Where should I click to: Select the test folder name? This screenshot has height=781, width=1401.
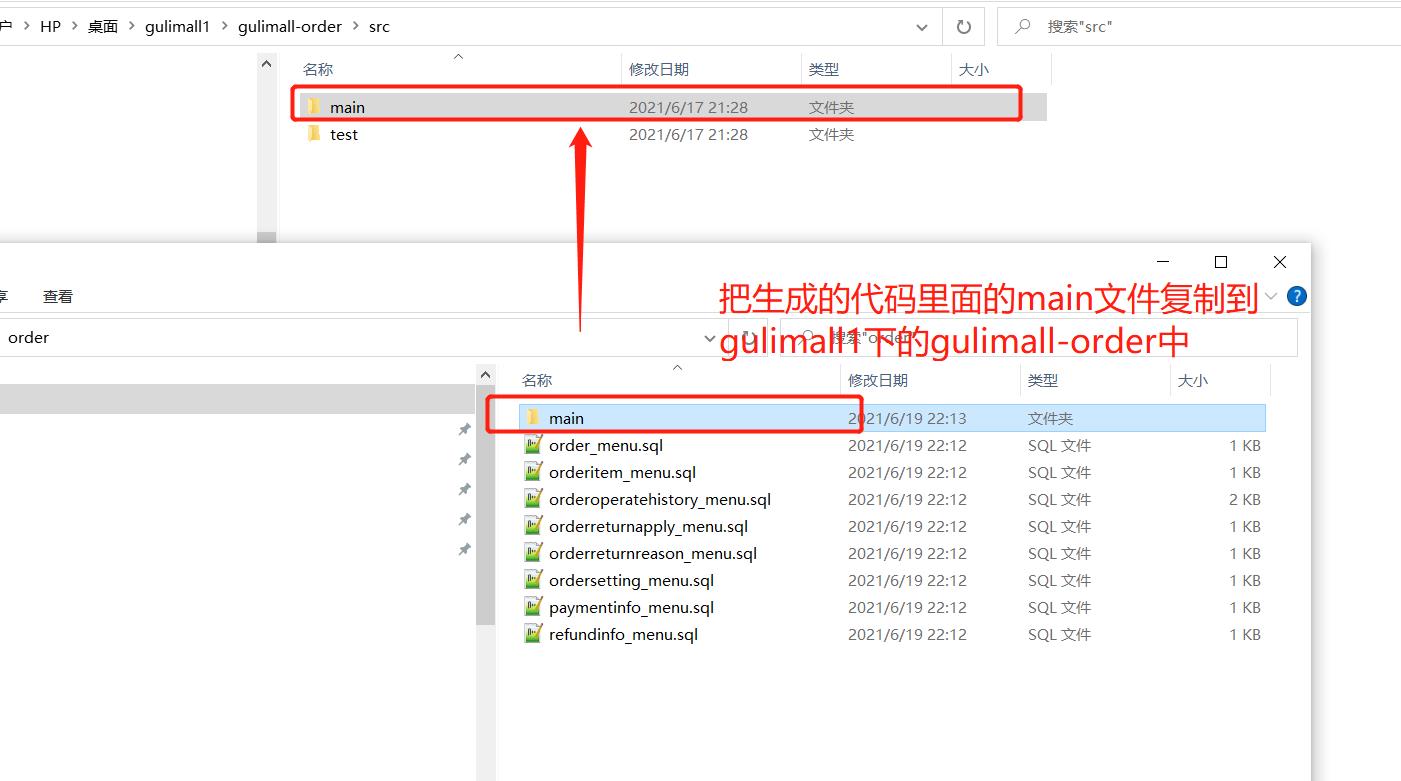coord(343,134)
